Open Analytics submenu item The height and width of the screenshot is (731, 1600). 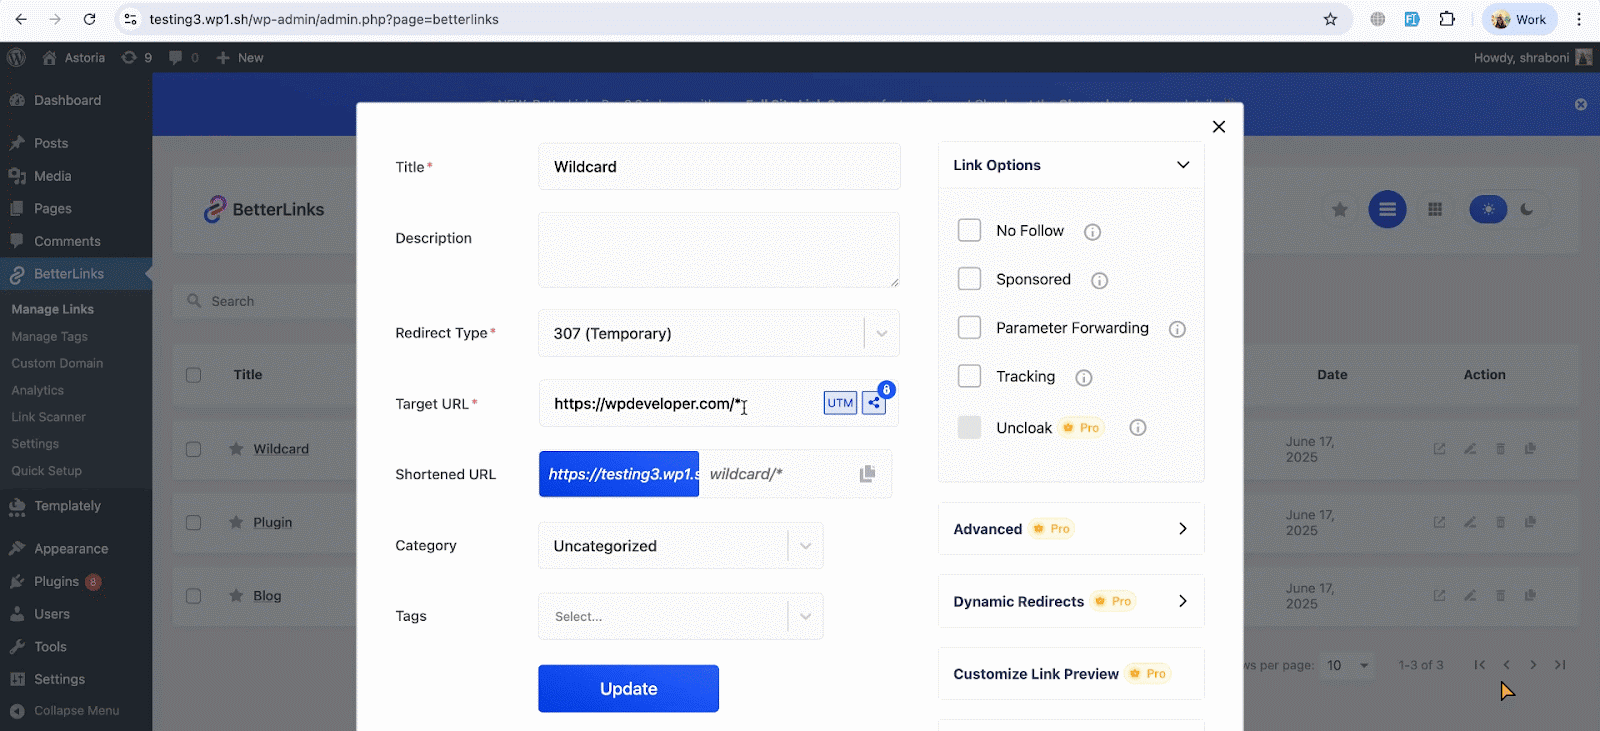[x=37, y=390]
